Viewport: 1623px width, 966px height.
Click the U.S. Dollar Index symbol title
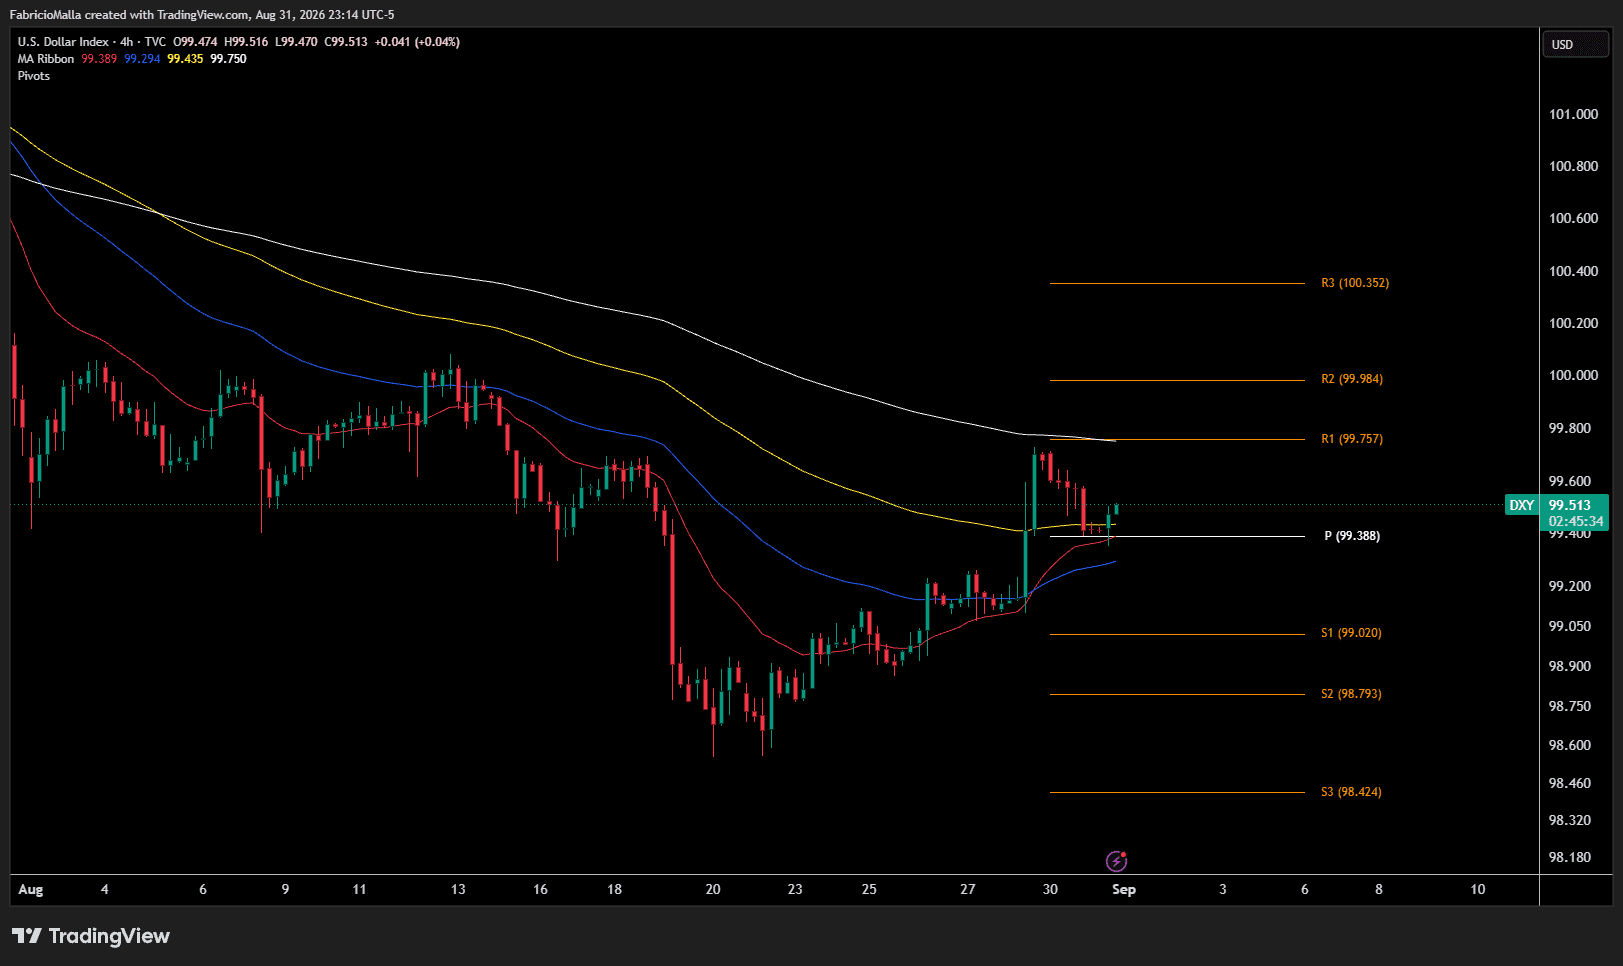63,42
